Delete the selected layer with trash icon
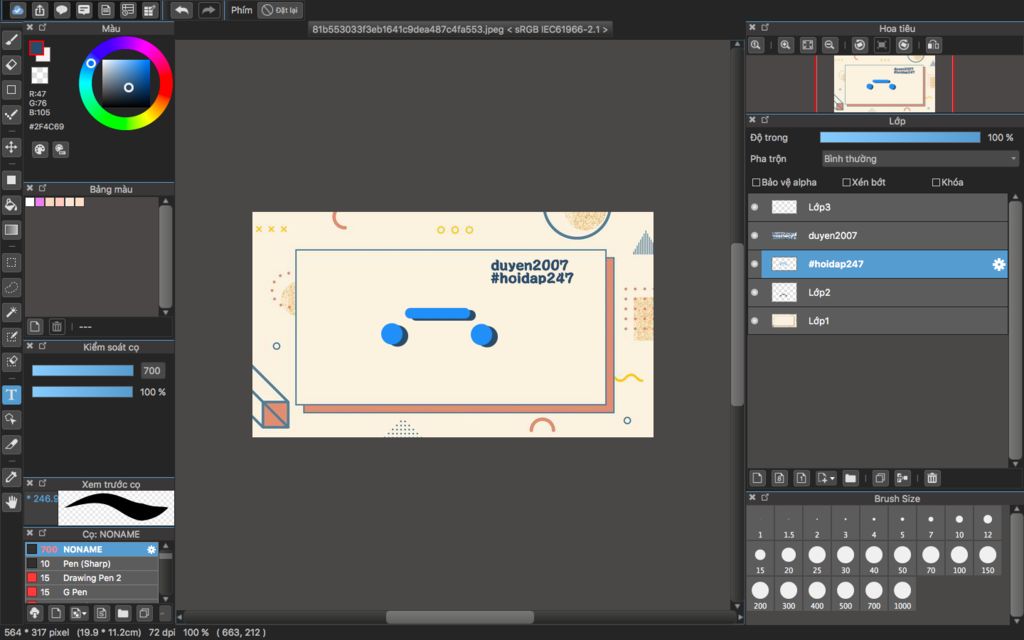 click(933, 478)
